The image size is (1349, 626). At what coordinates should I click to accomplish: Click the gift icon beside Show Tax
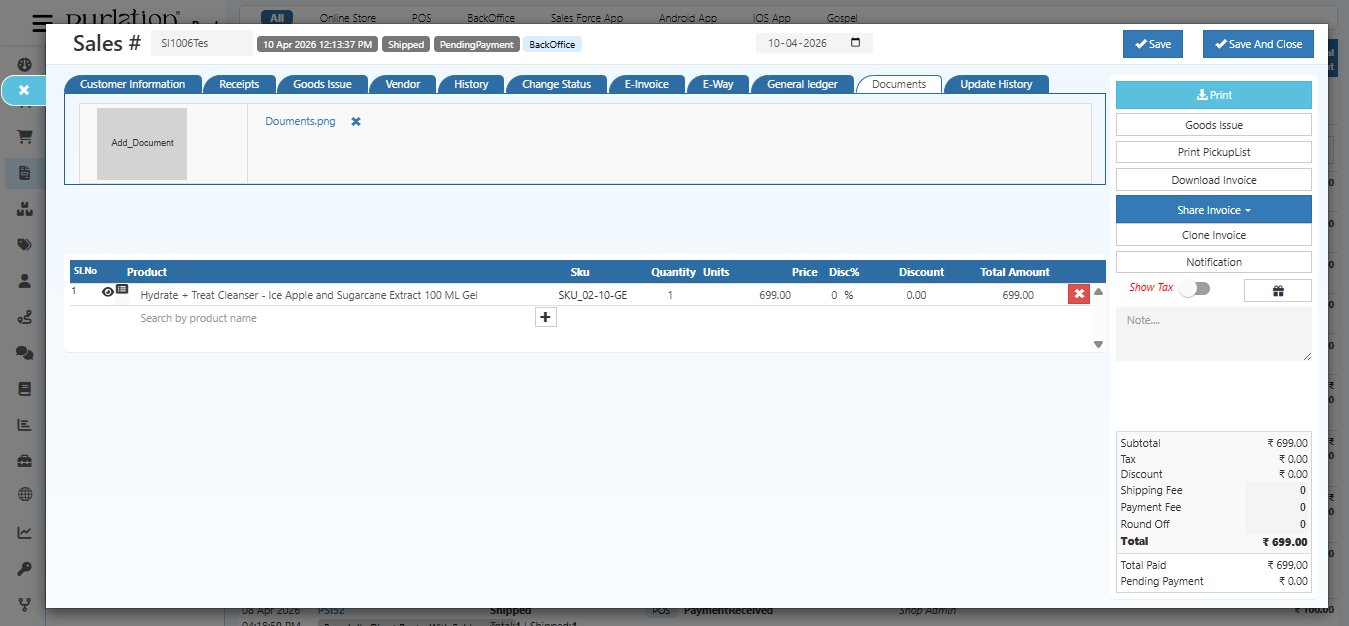[1277, 290]
